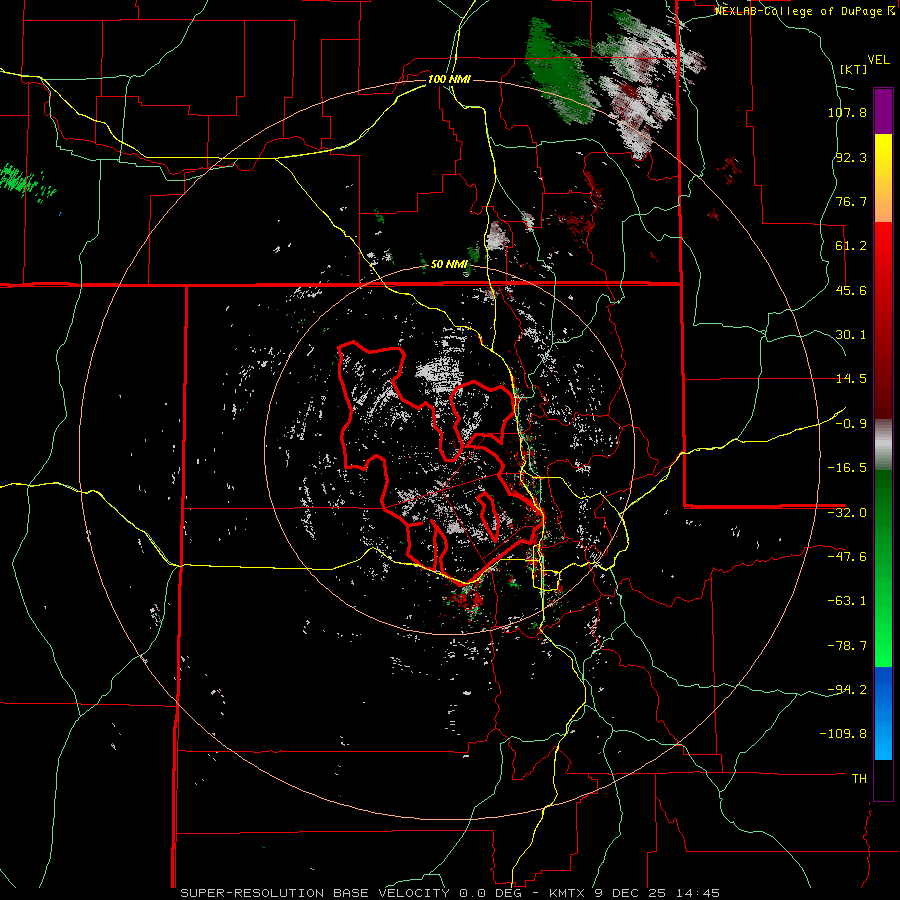This screenshot has width=900, height=900.
Task: Click the 76.7 legend value
Action: click(x=851, y=201)
